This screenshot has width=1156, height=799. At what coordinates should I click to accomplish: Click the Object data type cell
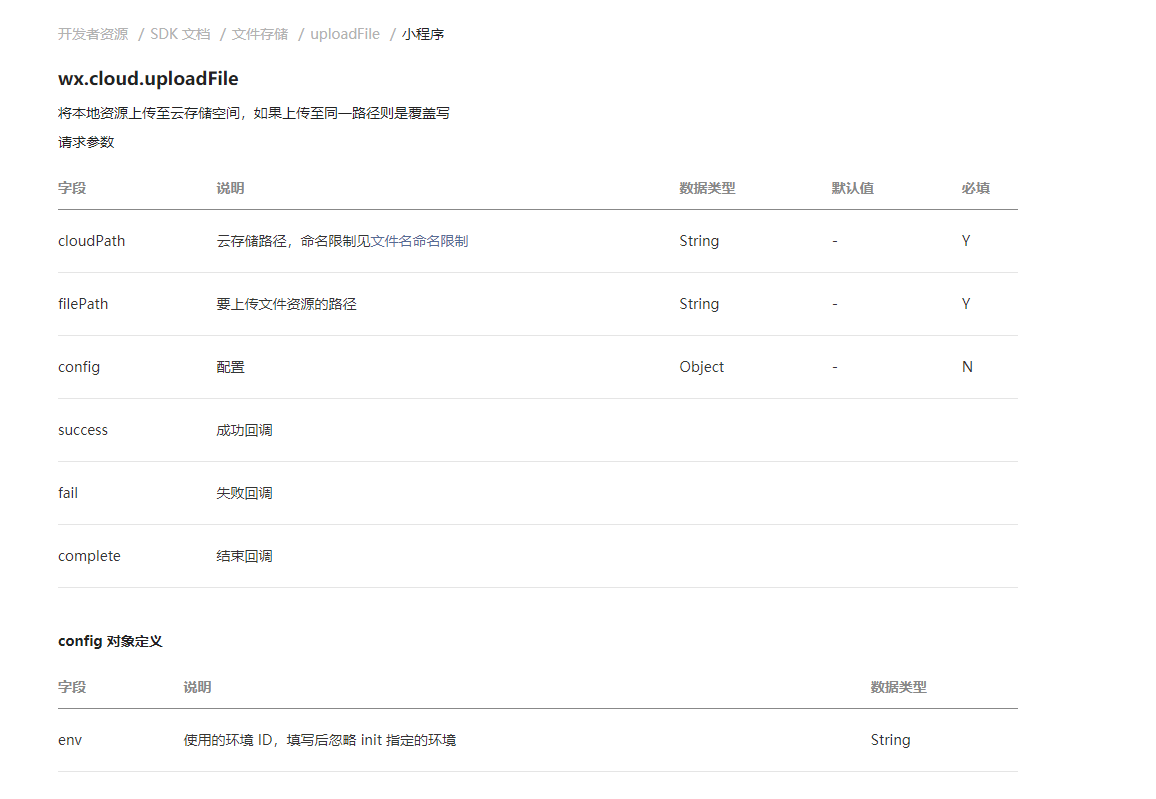click(701, 367)
